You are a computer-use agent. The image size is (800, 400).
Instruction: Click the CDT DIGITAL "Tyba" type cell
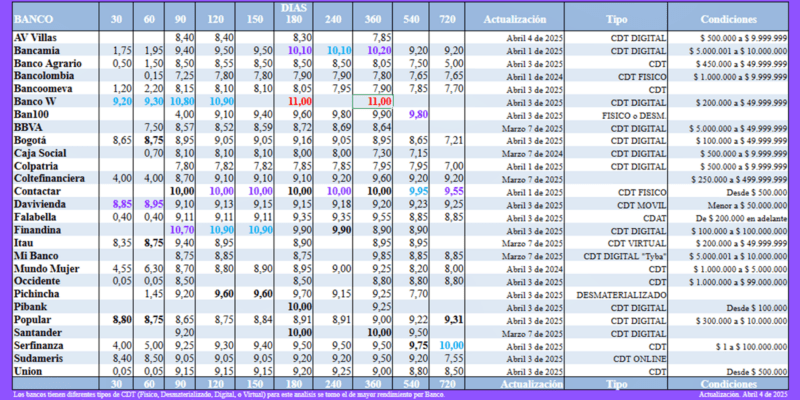(x=626, y=256)
